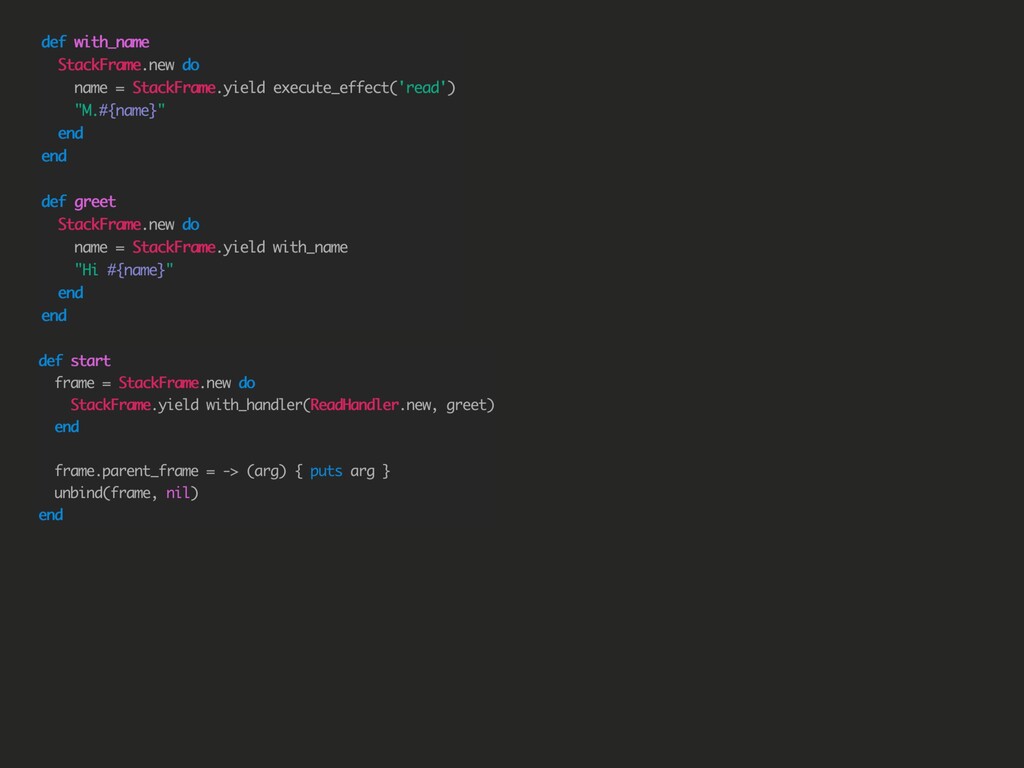This screenshot has height=768, width=1024.
Task: Click the 'def greet' method name
Action: (95, 202)
